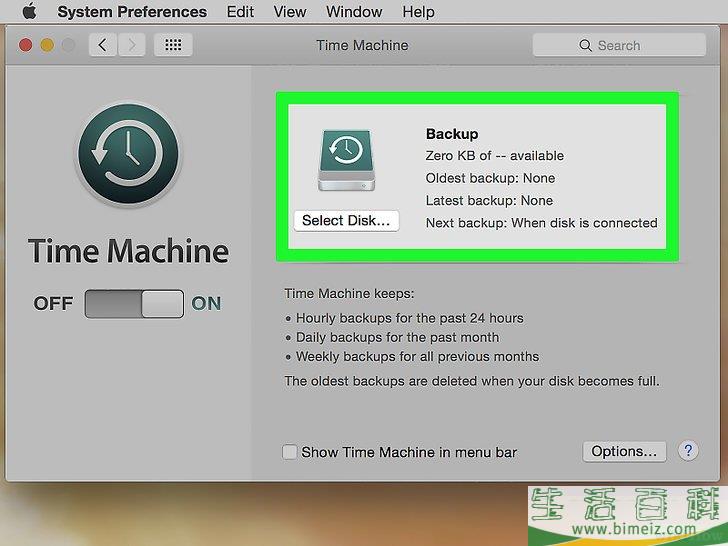This screenshot has height=546, width=728.
Task: Open the Edit menu
Action: click(x=240, y=12)
